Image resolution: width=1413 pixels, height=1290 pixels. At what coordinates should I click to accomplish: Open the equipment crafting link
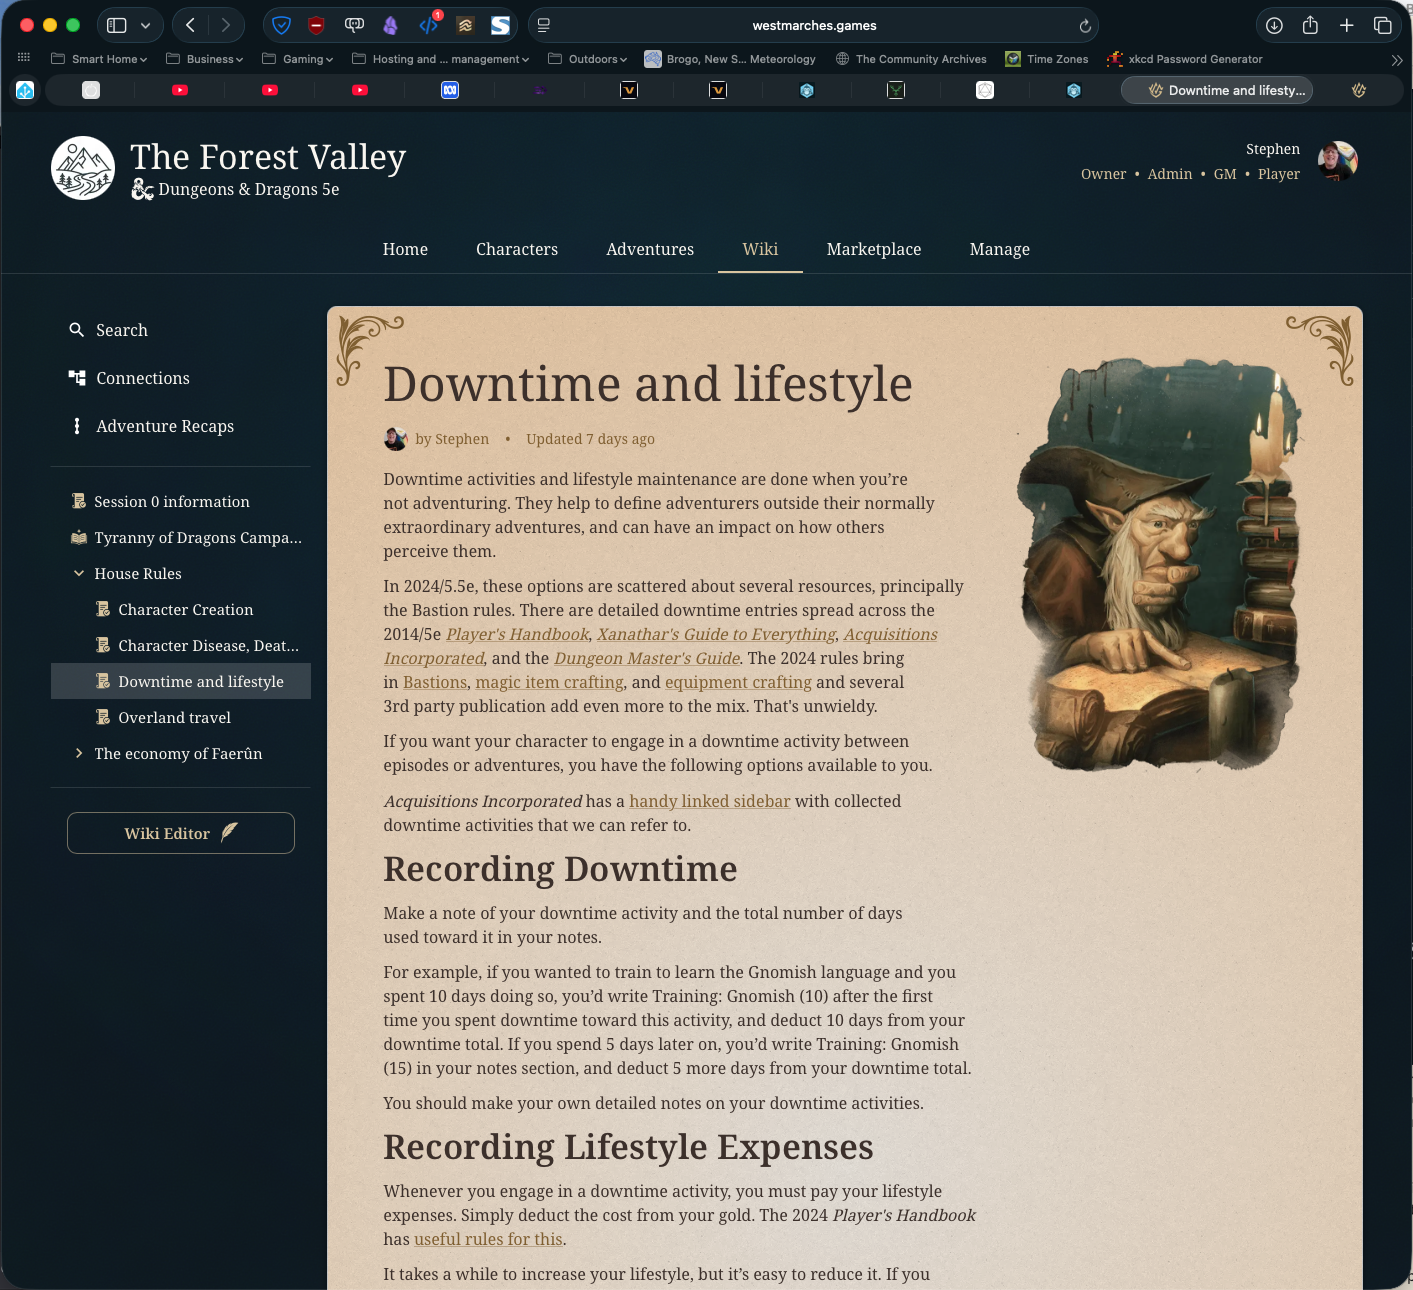[x=738, y=682]
